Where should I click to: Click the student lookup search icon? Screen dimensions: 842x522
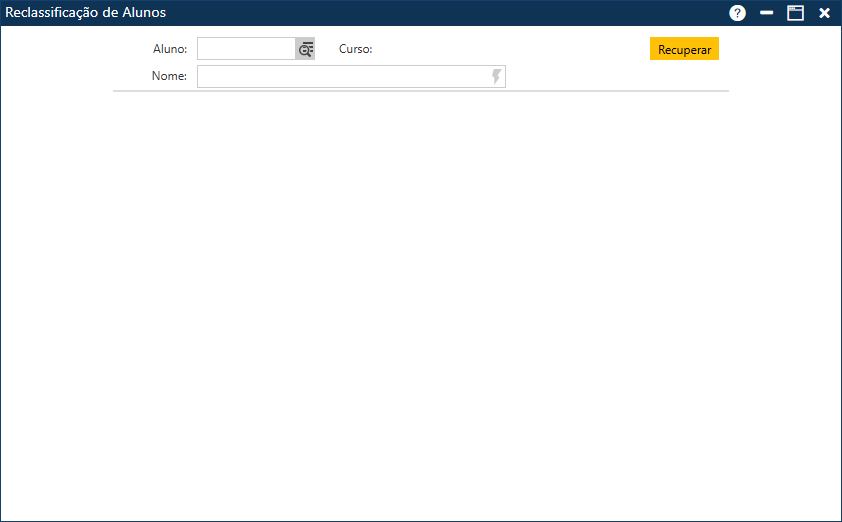point(305,49)
